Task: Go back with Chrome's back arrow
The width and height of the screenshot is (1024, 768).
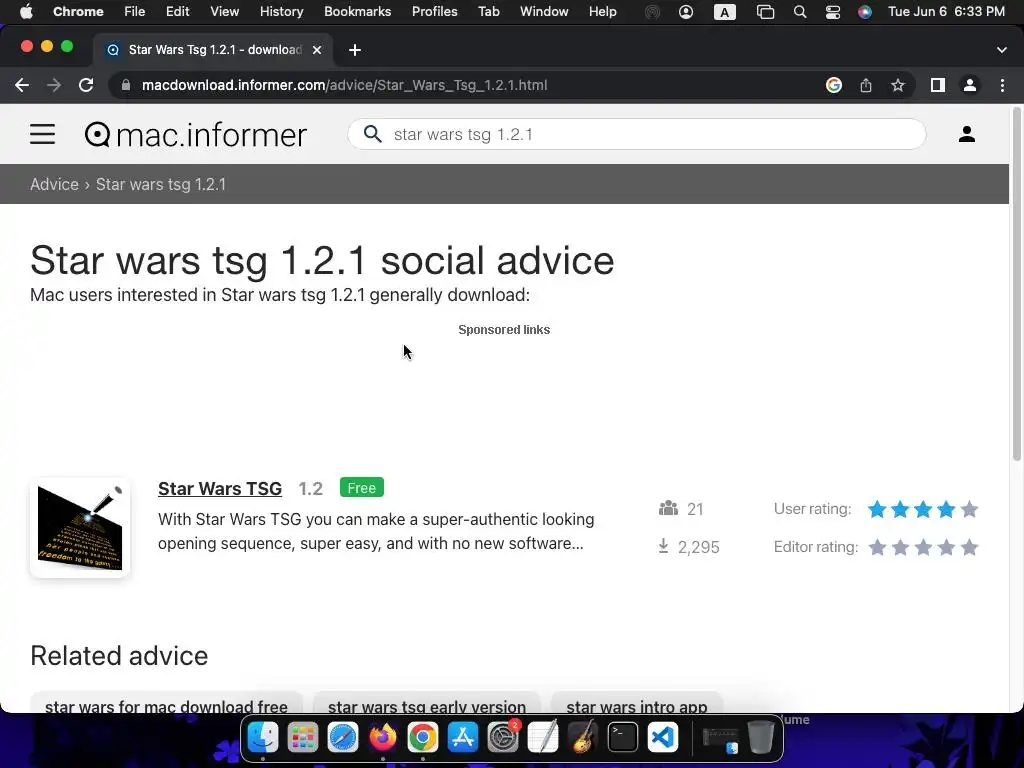Action: pos(22,85)
